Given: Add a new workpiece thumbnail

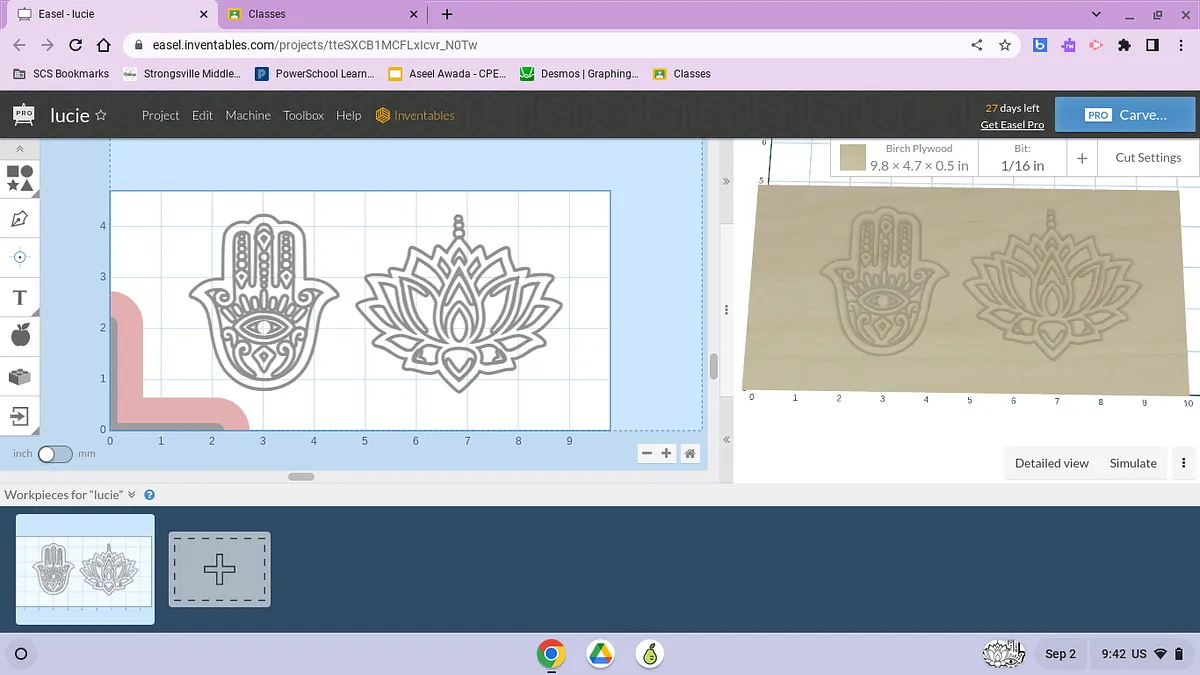Looking at the screenshot, I should (219, 569).
